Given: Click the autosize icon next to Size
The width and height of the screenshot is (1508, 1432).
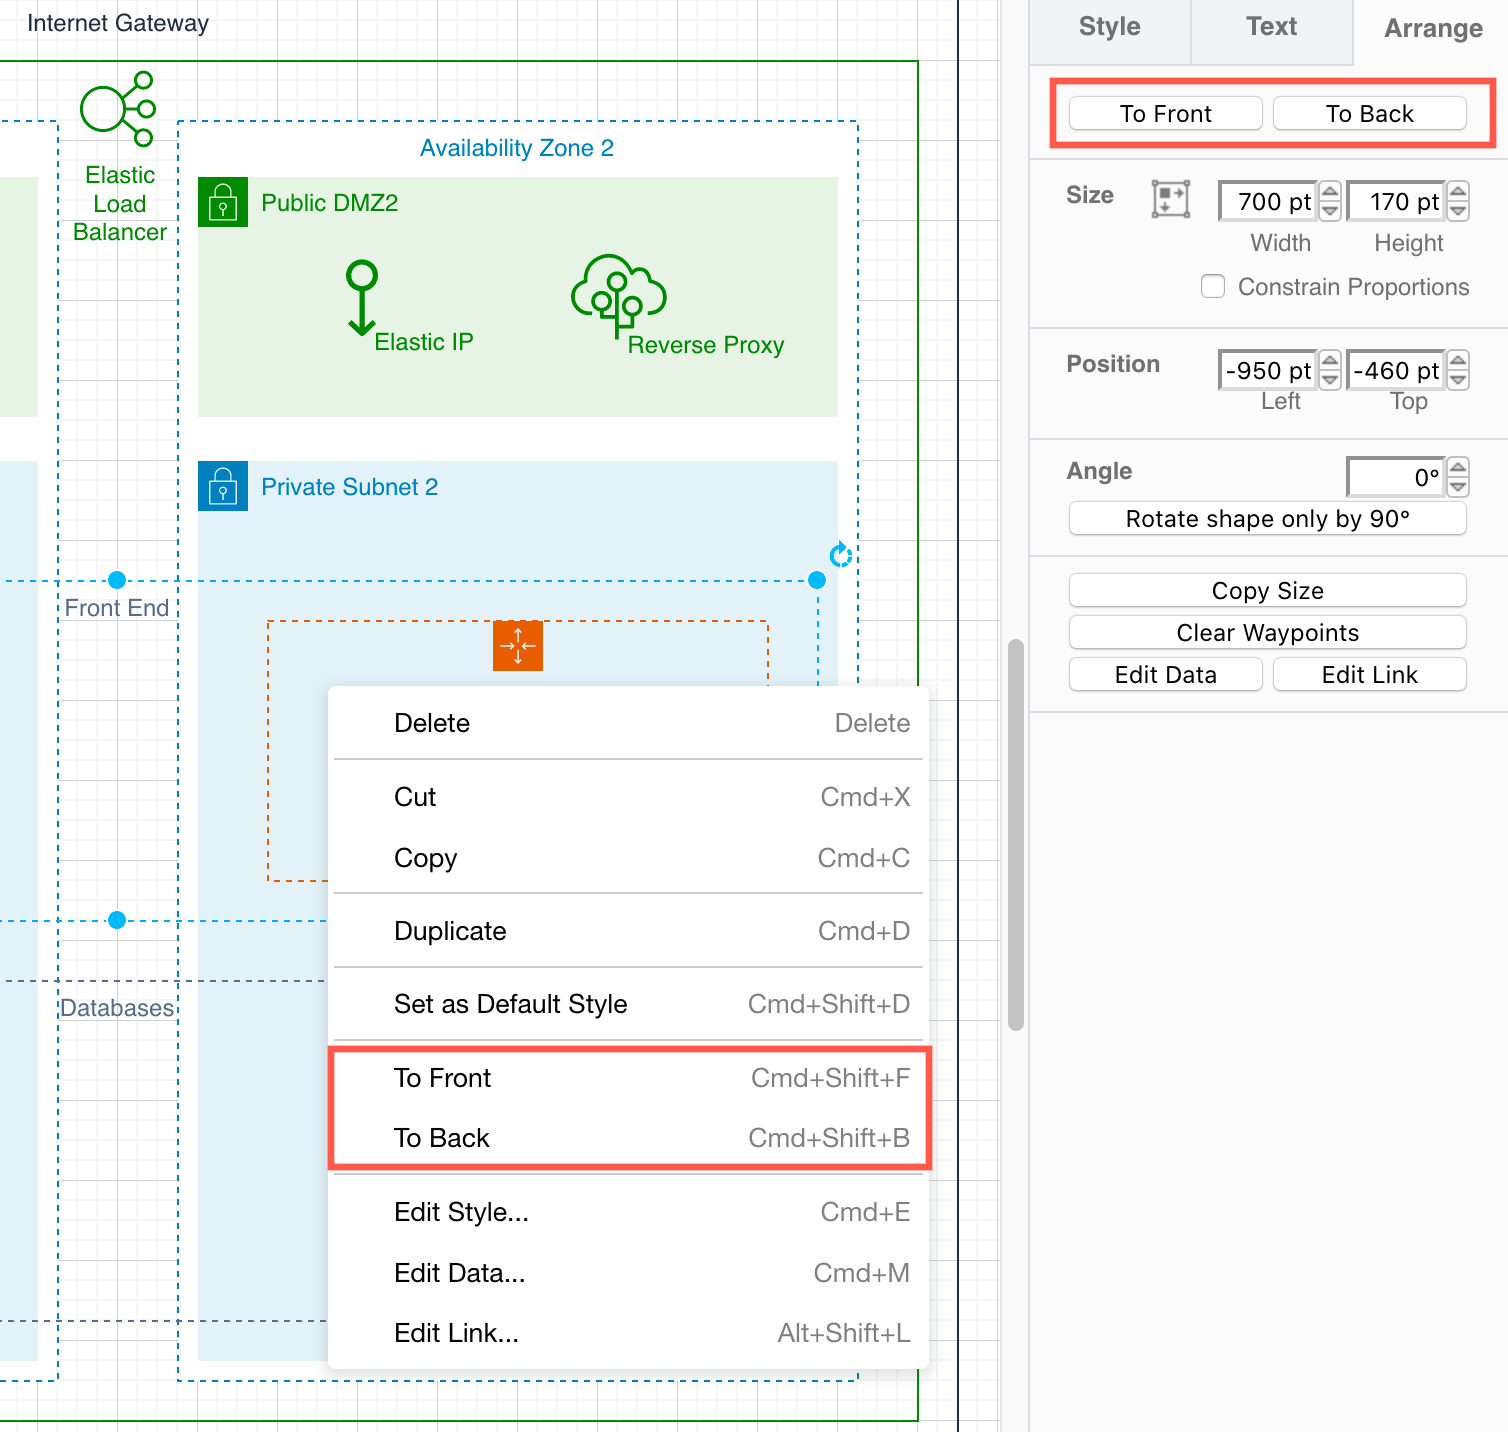Looking at the screenshot, I should 1170,199.
